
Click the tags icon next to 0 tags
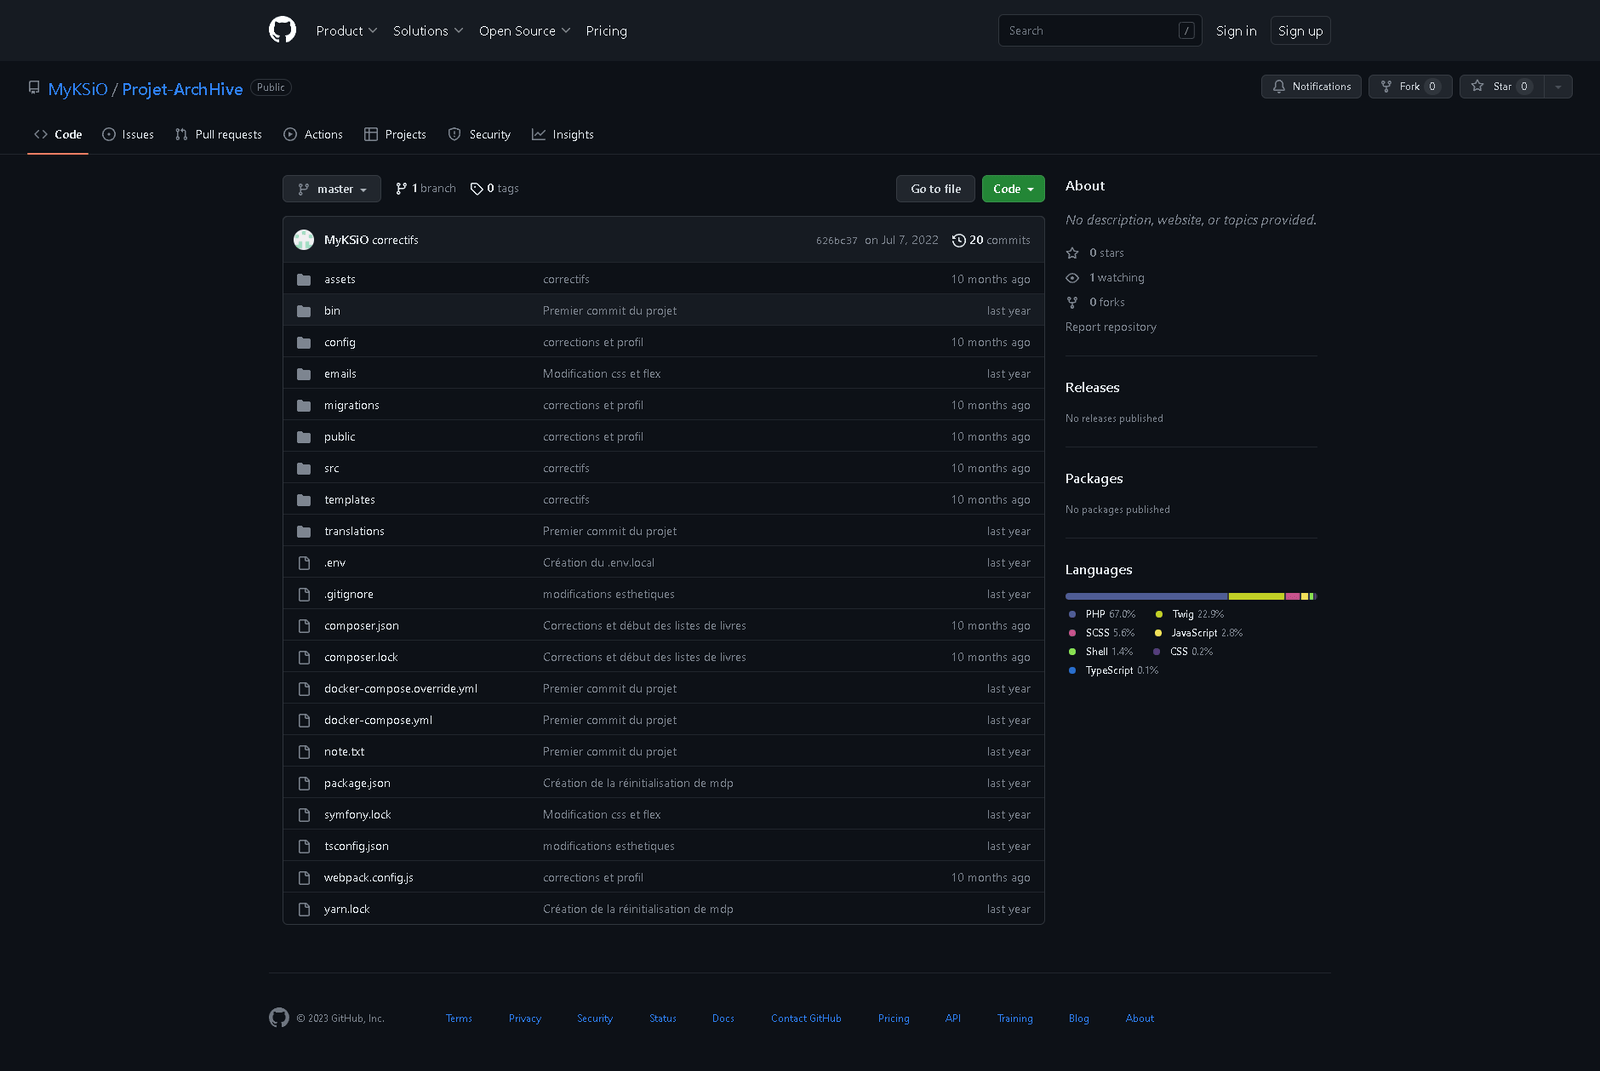pyautogui.click(x=476, y=189)
